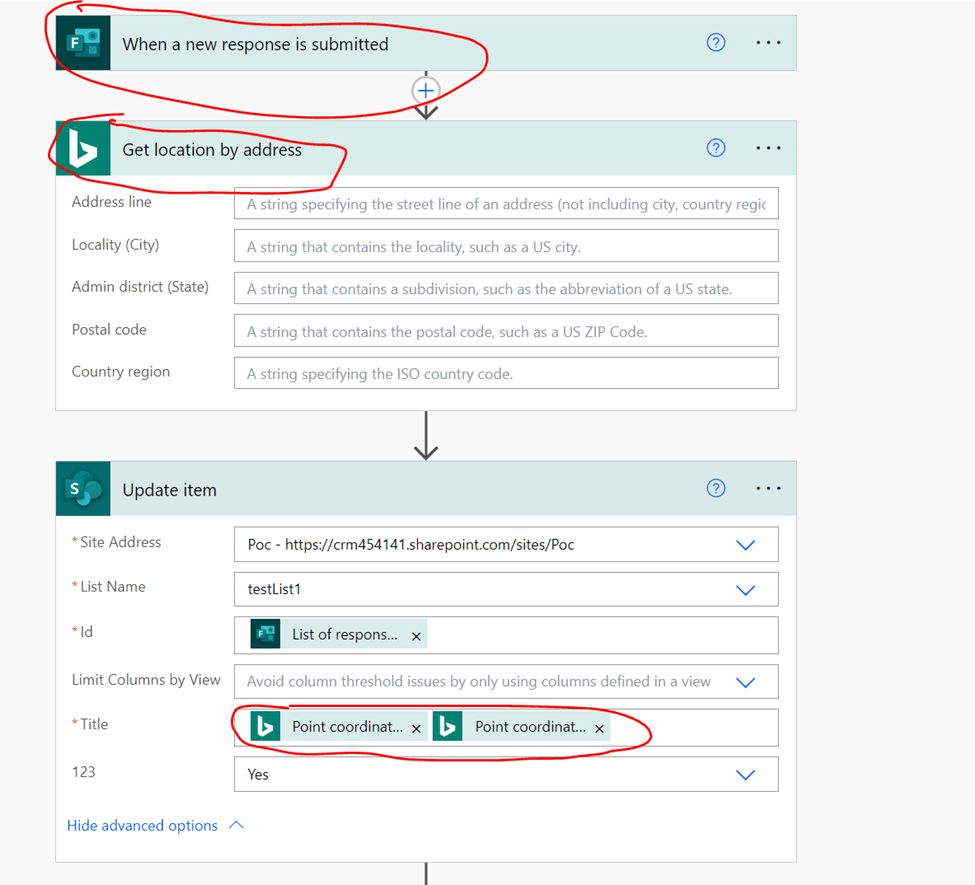This screenshot has width=975, height=885.
Task: Open help for When a new response is submitted
Action: [x=716, y=42]
